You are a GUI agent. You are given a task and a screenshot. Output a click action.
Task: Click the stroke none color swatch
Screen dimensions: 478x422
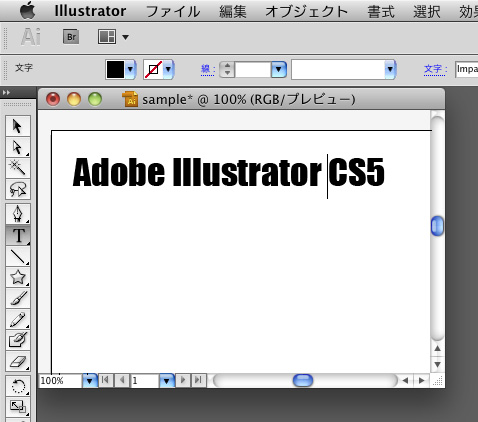click(153, 69)
